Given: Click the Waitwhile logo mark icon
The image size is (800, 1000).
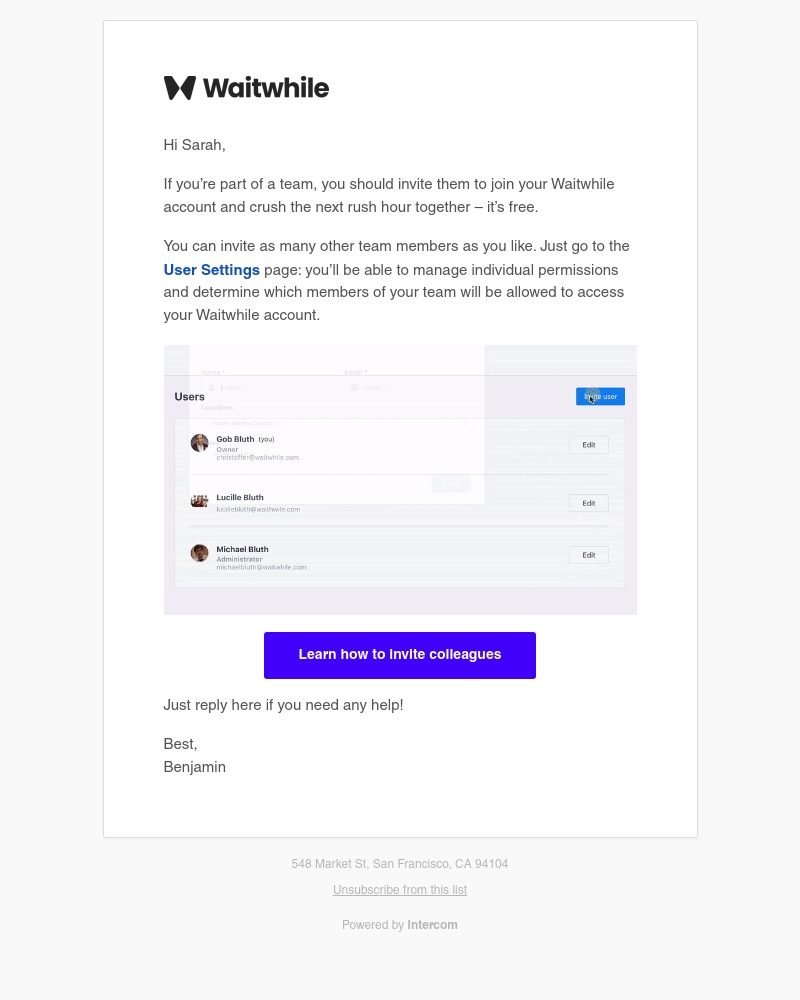Looking at the screenshot, I should (180, 88).
